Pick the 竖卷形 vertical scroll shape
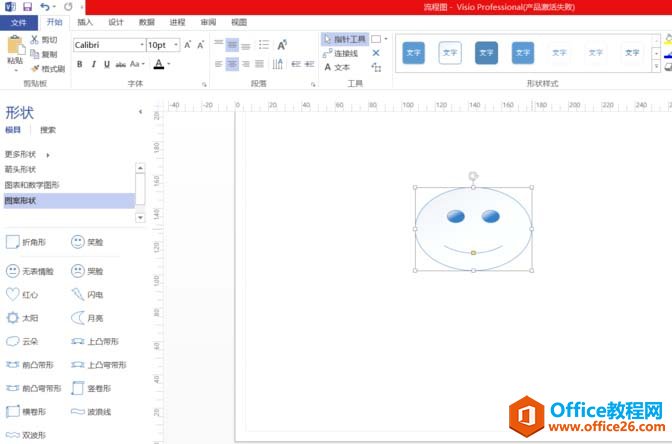Image resolution: width=672 pixels, height=444 pixels. 91,388
